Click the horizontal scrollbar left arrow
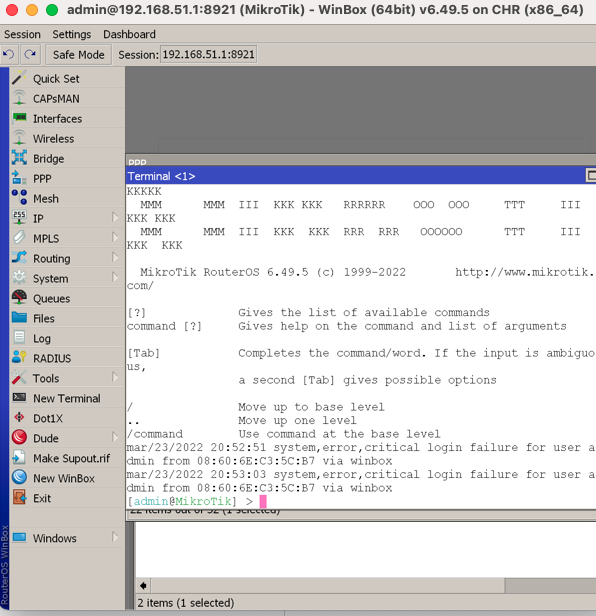596x616 pixels. [x=143, y=586]
